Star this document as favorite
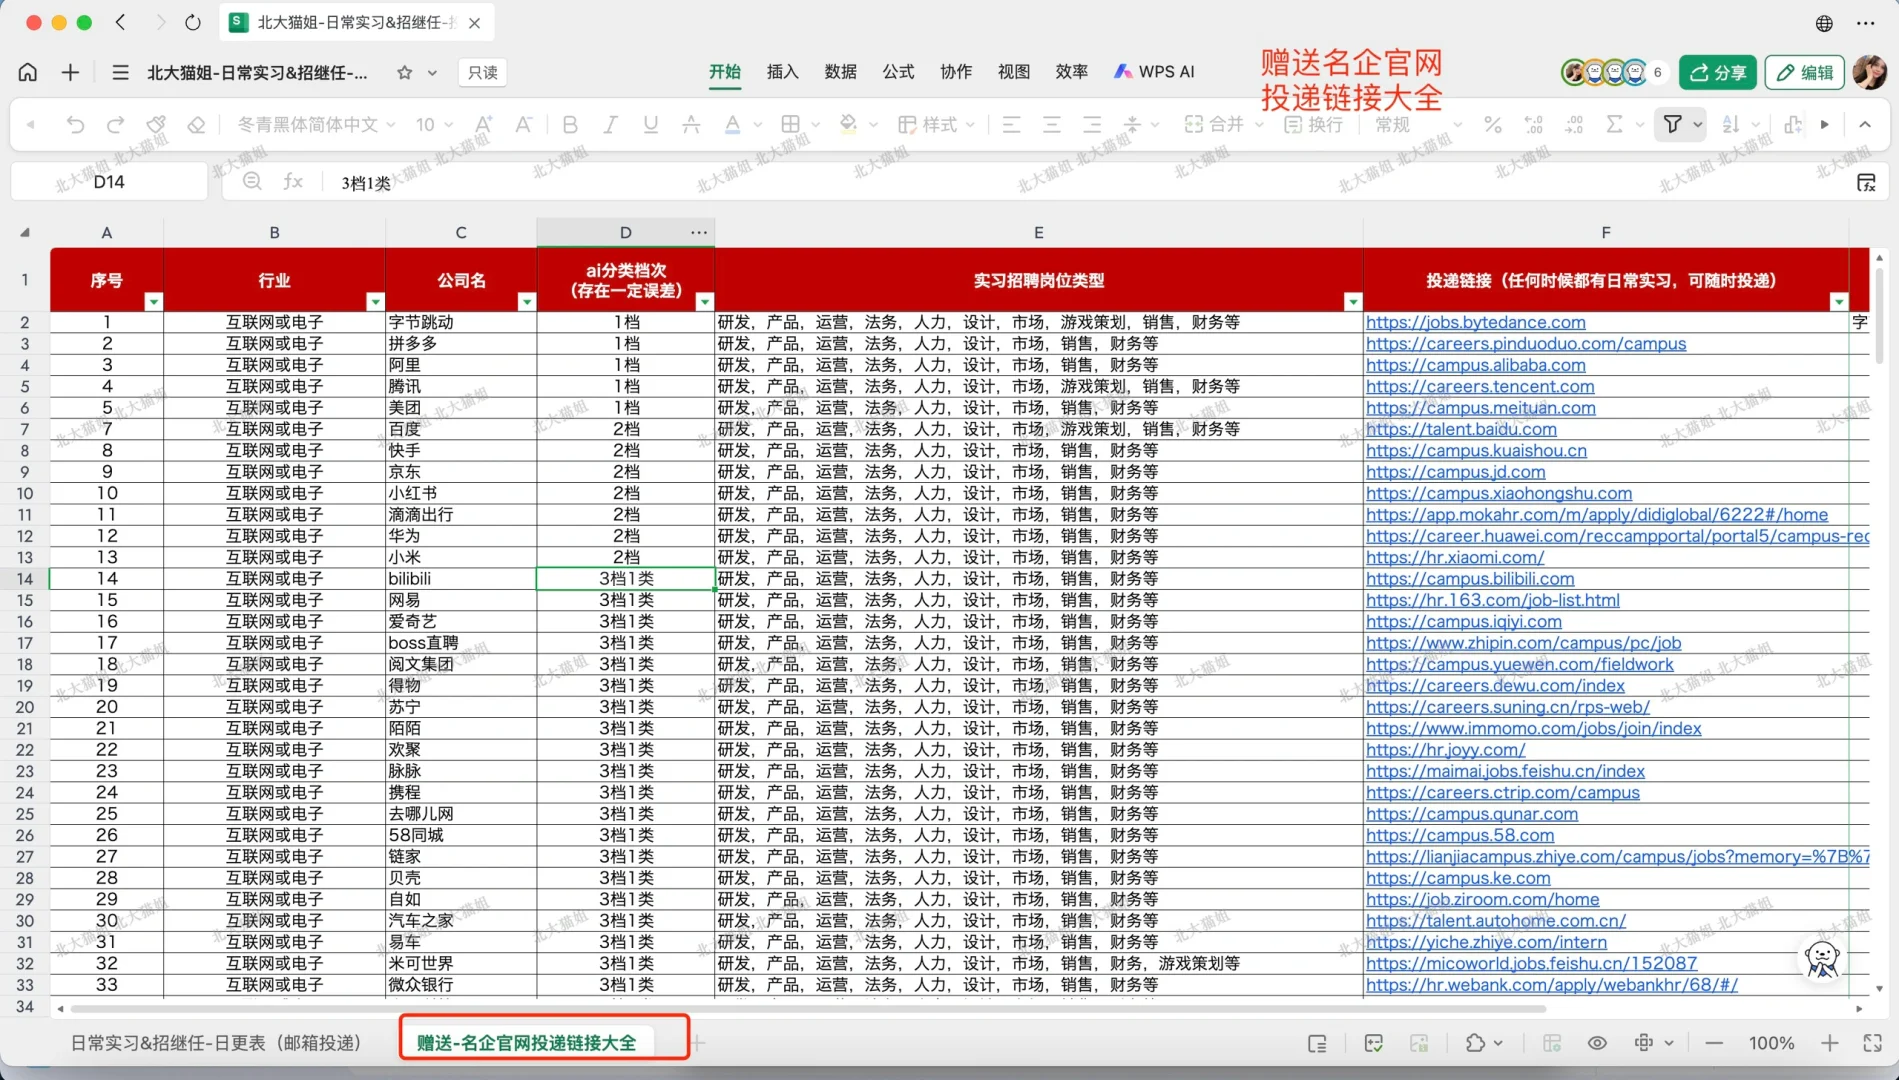This screenshot has width=1899, height=1080. (x=404, y=72)
